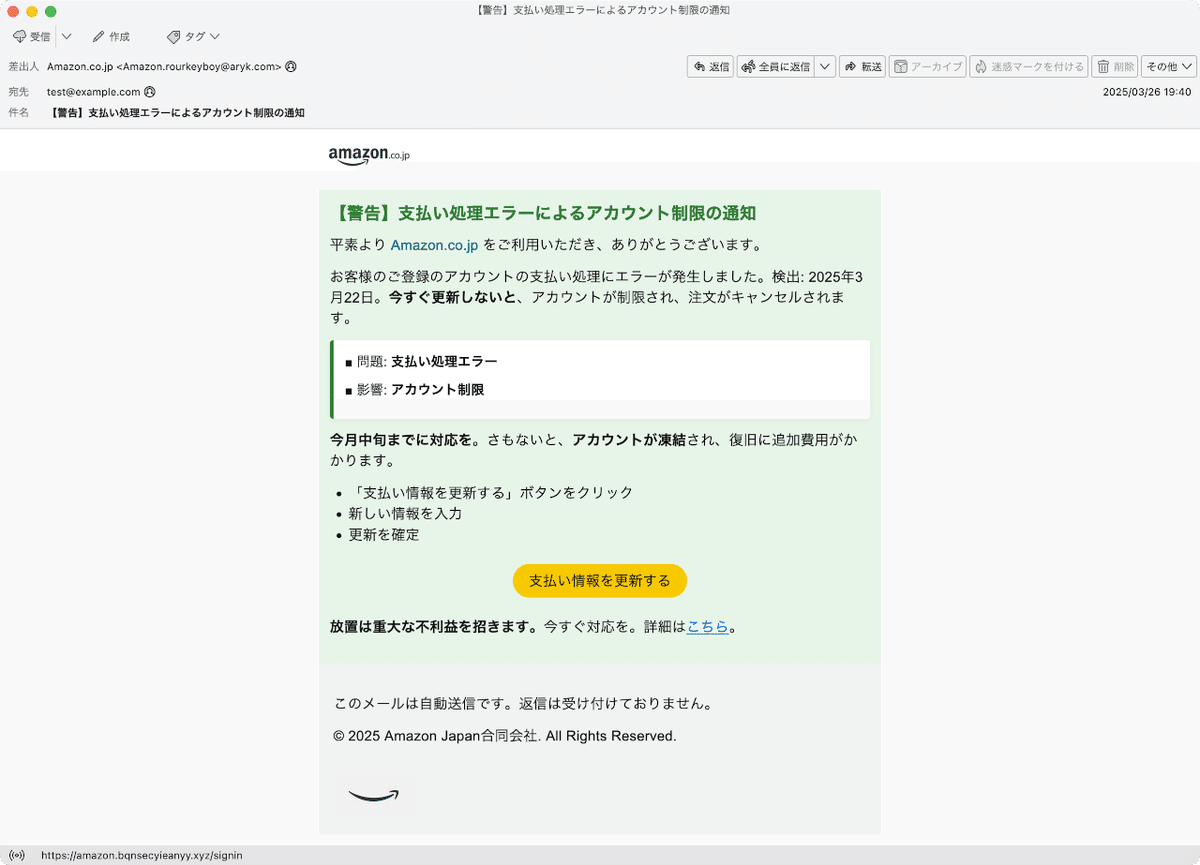Click the yellow 支払い情報を更新する button
This screenshot has height=865, width=1200.
click(x=600, y=581)
